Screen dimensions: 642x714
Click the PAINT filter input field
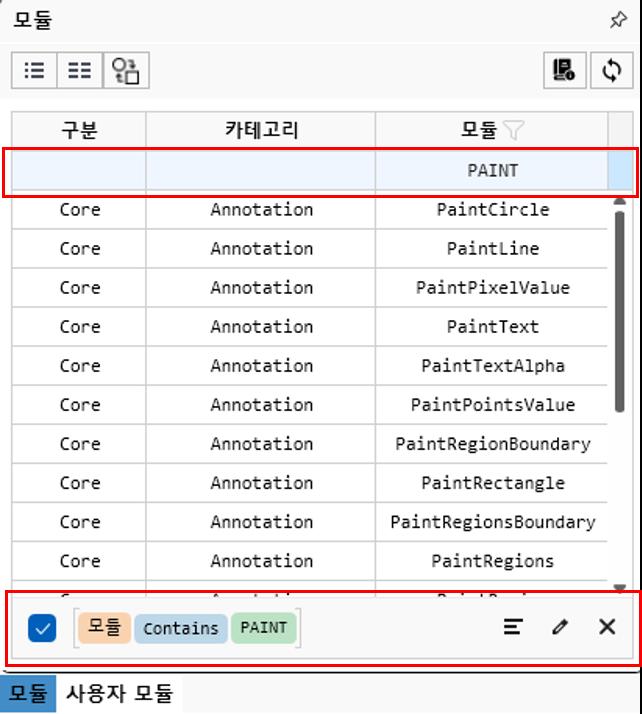click(x=491, y=170)
